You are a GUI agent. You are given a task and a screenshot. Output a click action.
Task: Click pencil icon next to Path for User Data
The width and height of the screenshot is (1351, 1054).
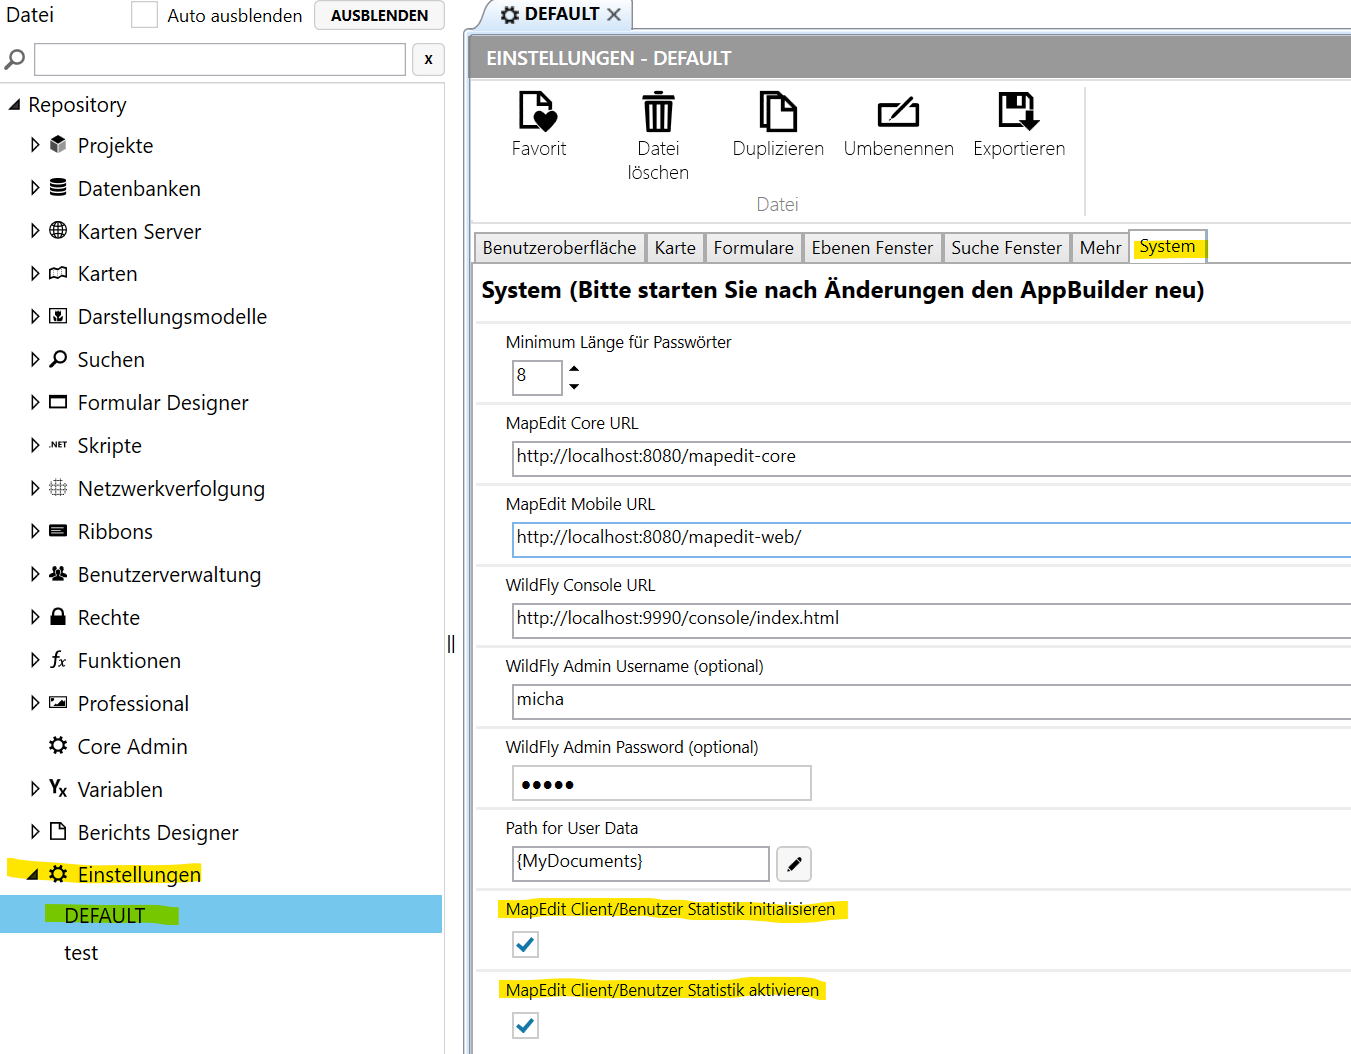(x=794, y=864)
